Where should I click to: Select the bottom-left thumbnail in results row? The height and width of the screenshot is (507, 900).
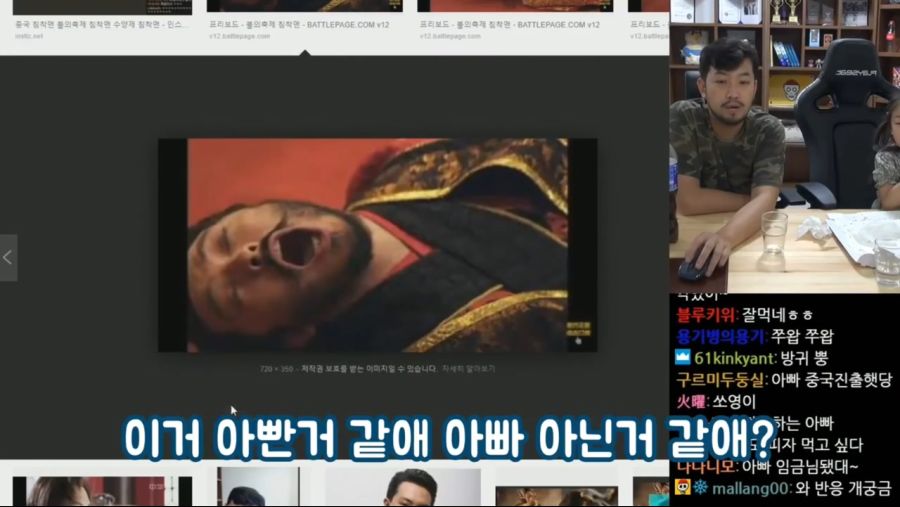pyautogui.click(x=100, y=490)
